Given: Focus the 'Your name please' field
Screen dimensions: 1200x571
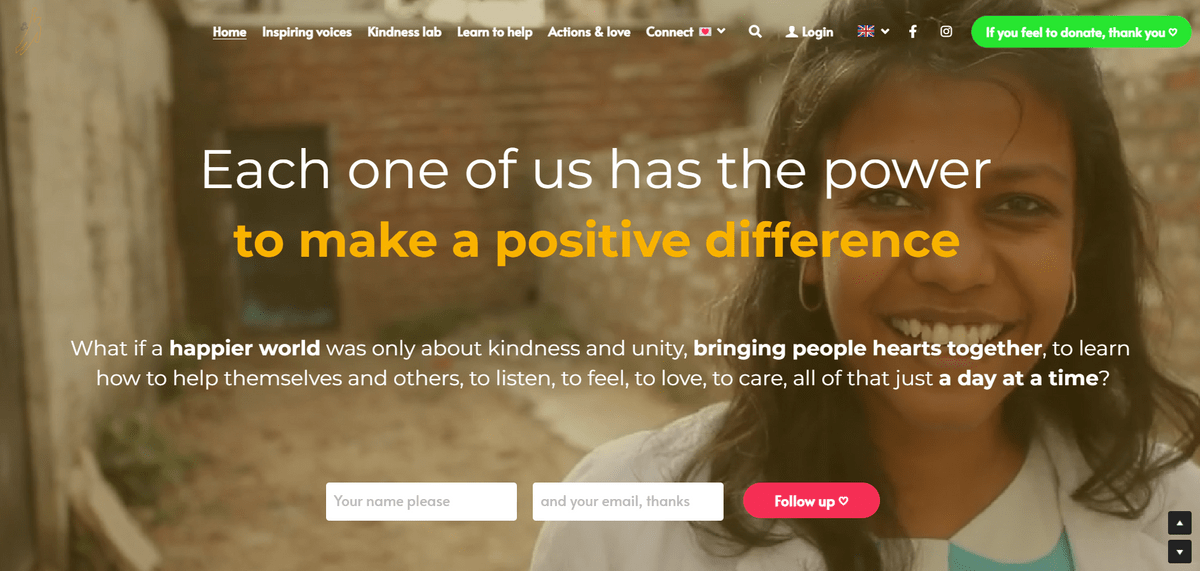Looking at the screenshot, I should 421,501.
